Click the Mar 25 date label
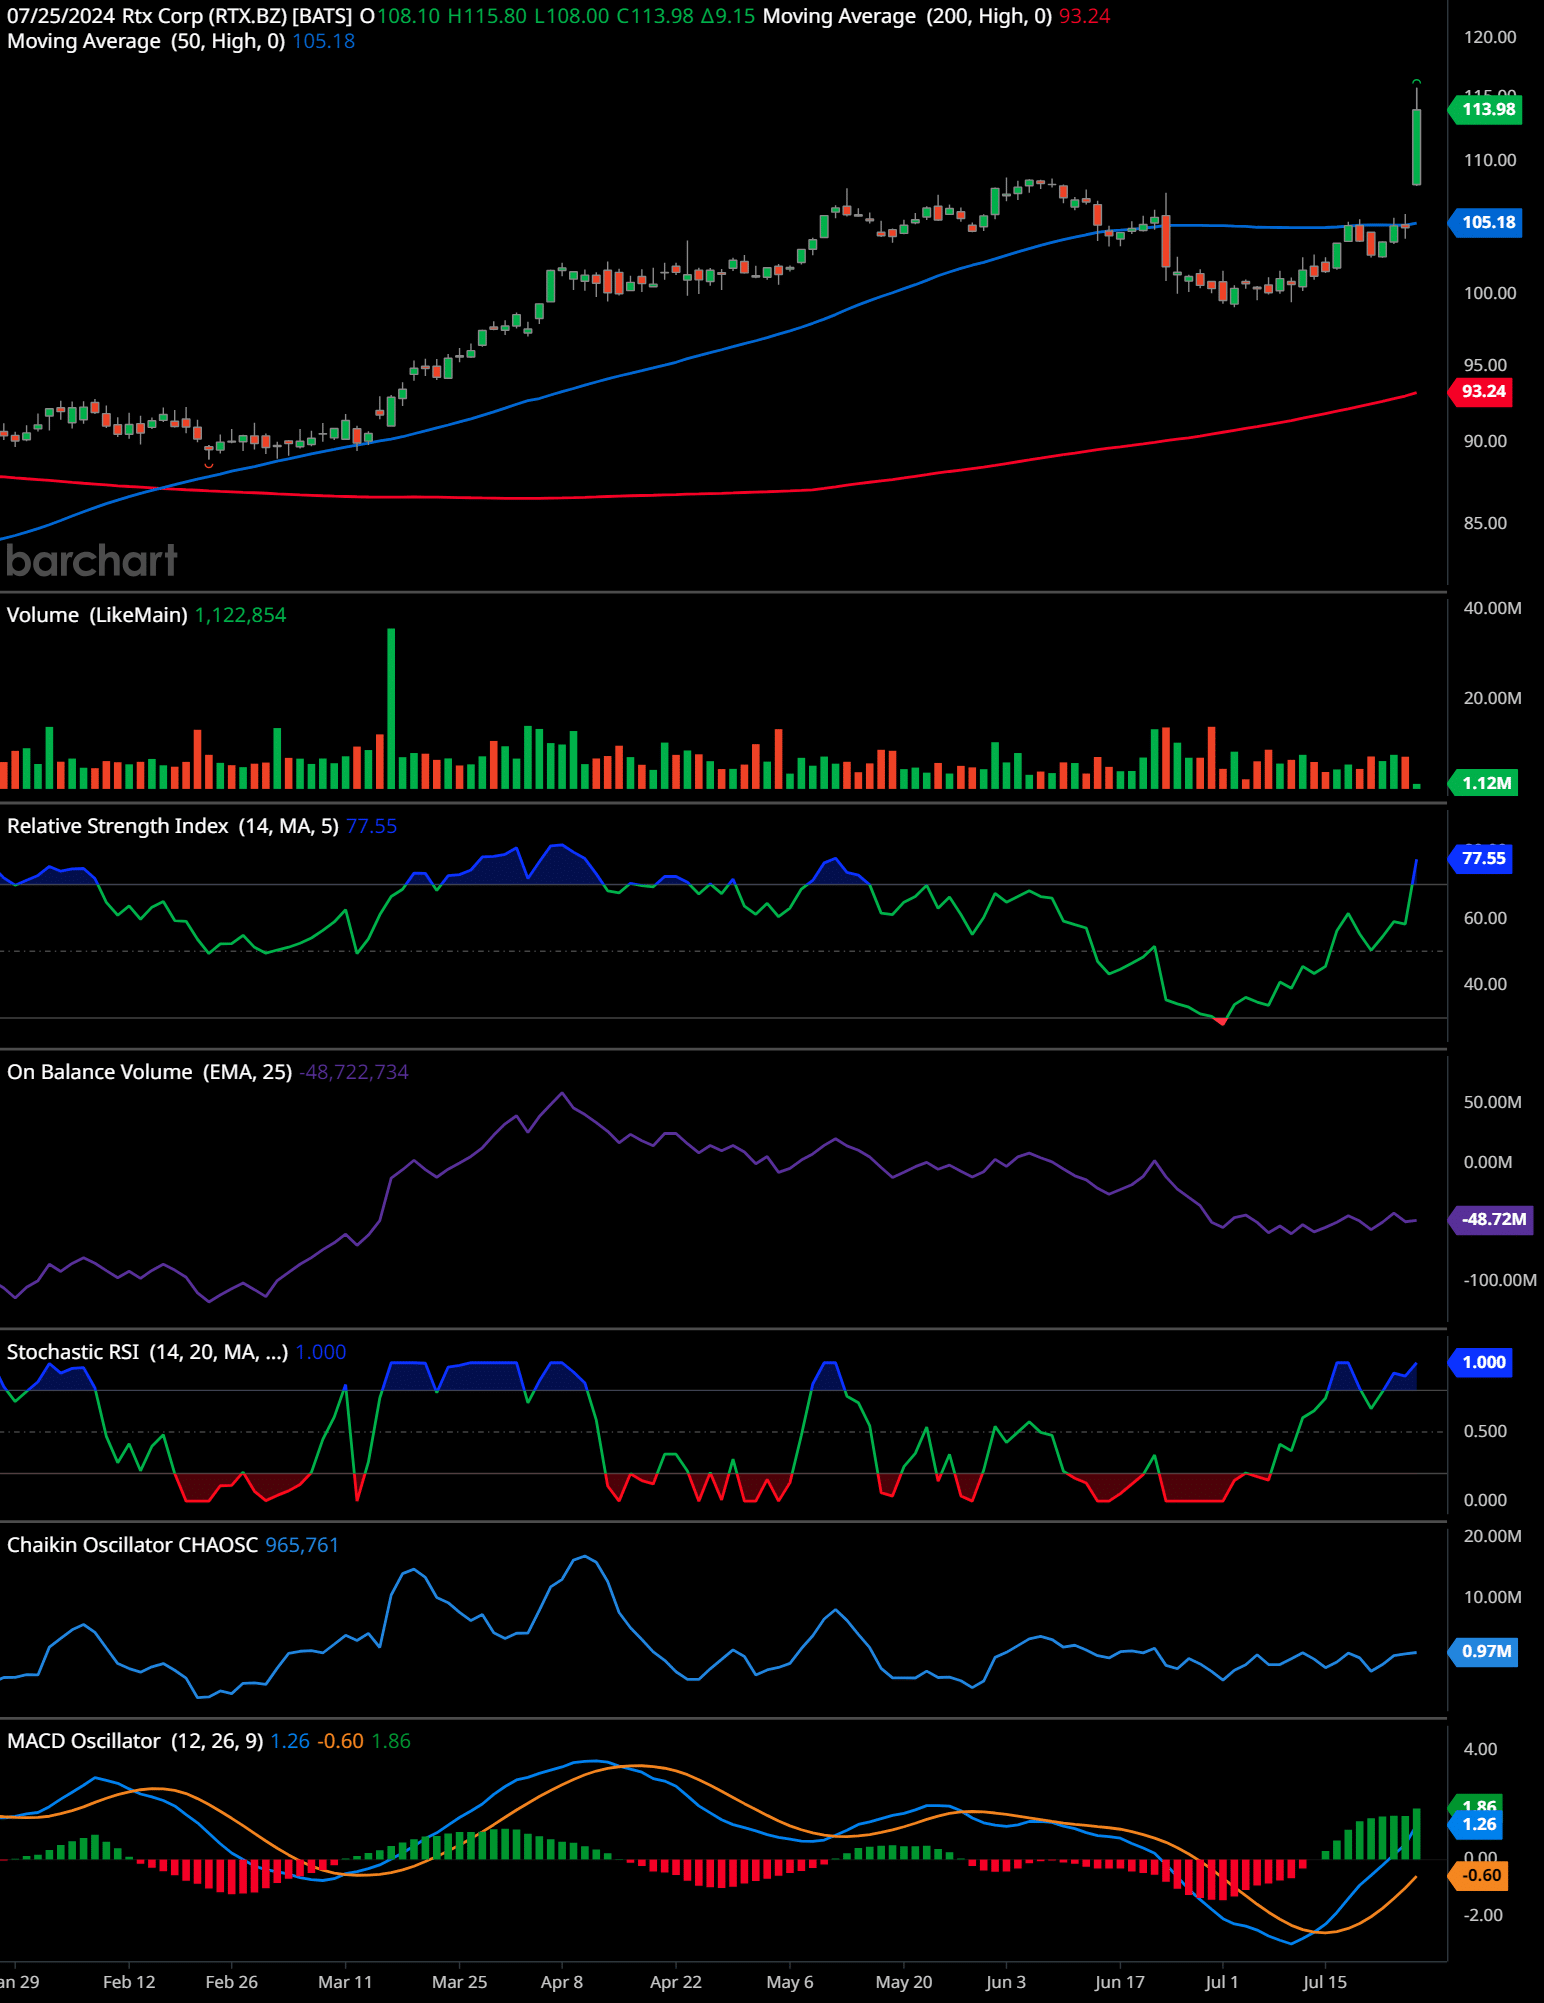Image resolution: width=1544 pixels, height=2003 pixels. click(x=459, y=1982)
